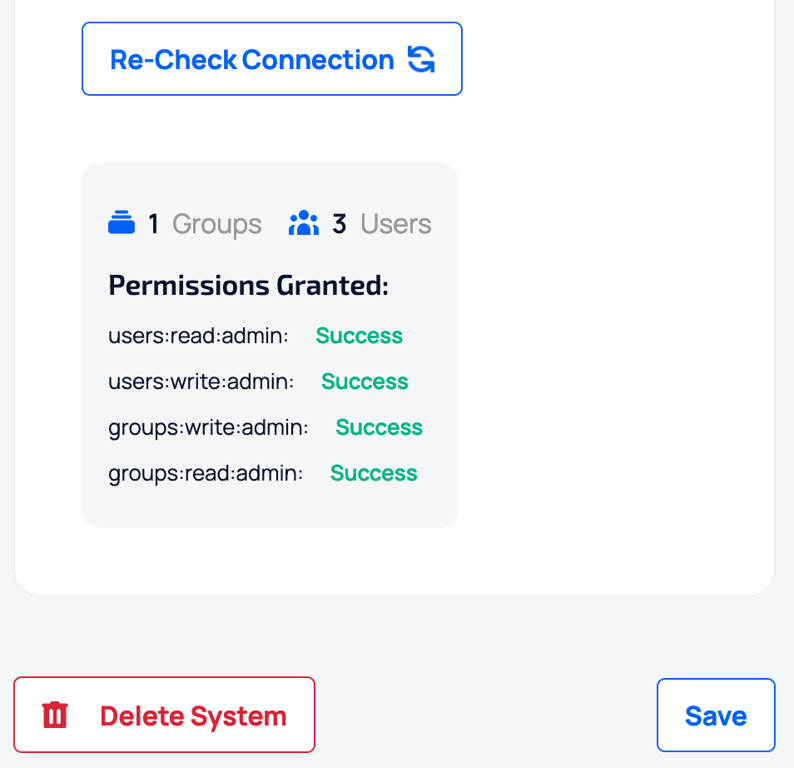Click the users:write:admin permission label
Screen dimensions: 794x768
[201, 381]
